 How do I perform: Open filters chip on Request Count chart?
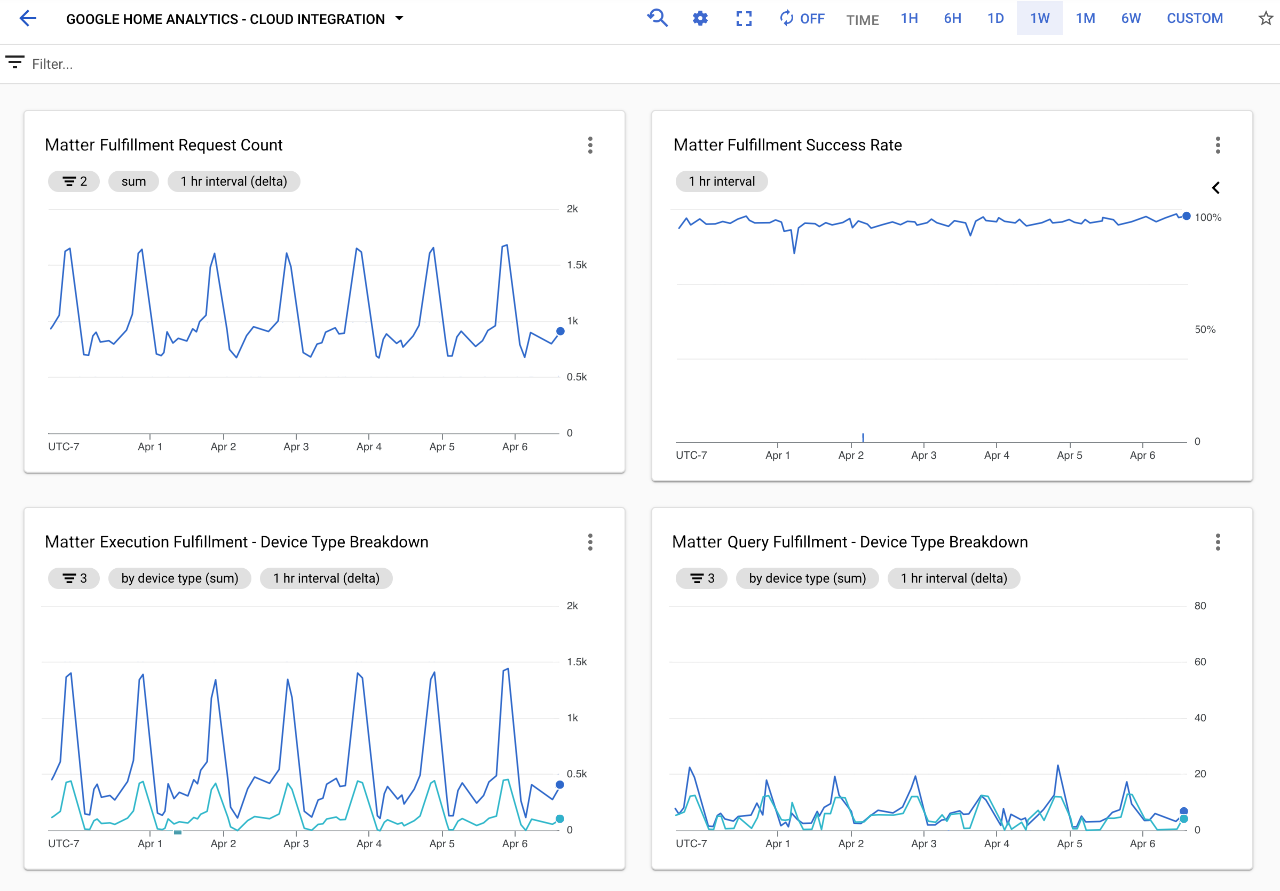[74, 181]
